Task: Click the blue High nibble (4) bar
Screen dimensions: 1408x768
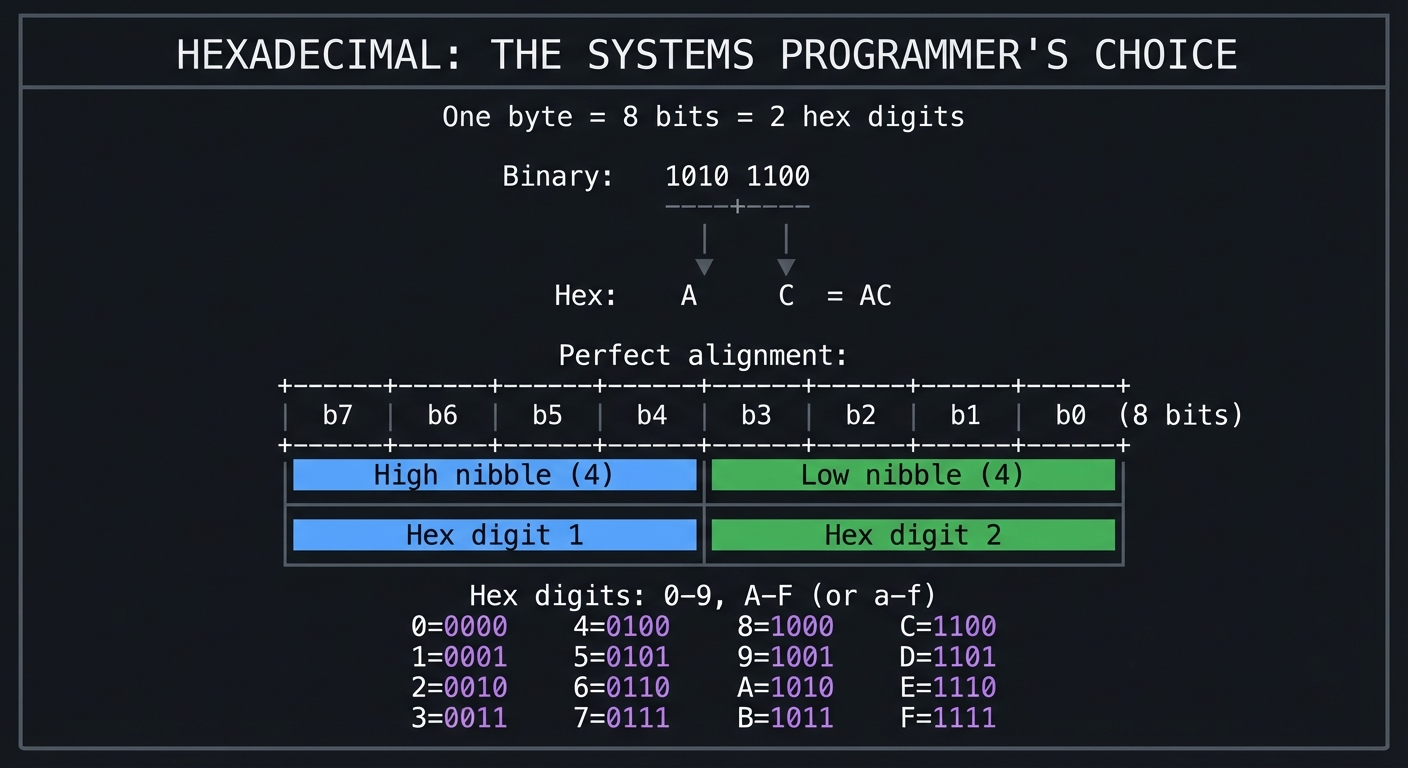Action: click(494, 475)
